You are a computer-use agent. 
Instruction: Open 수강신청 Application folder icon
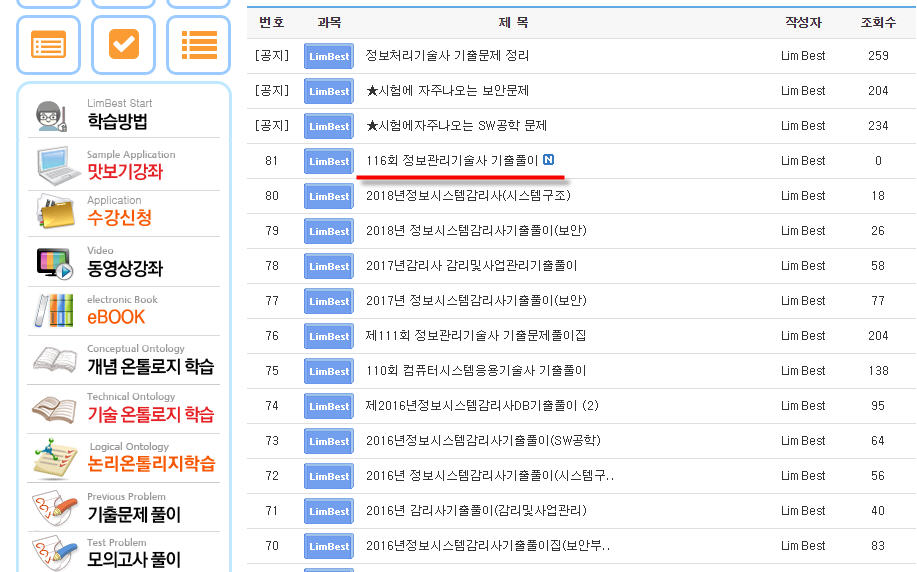pyautogui.click(x=56, y=211)
